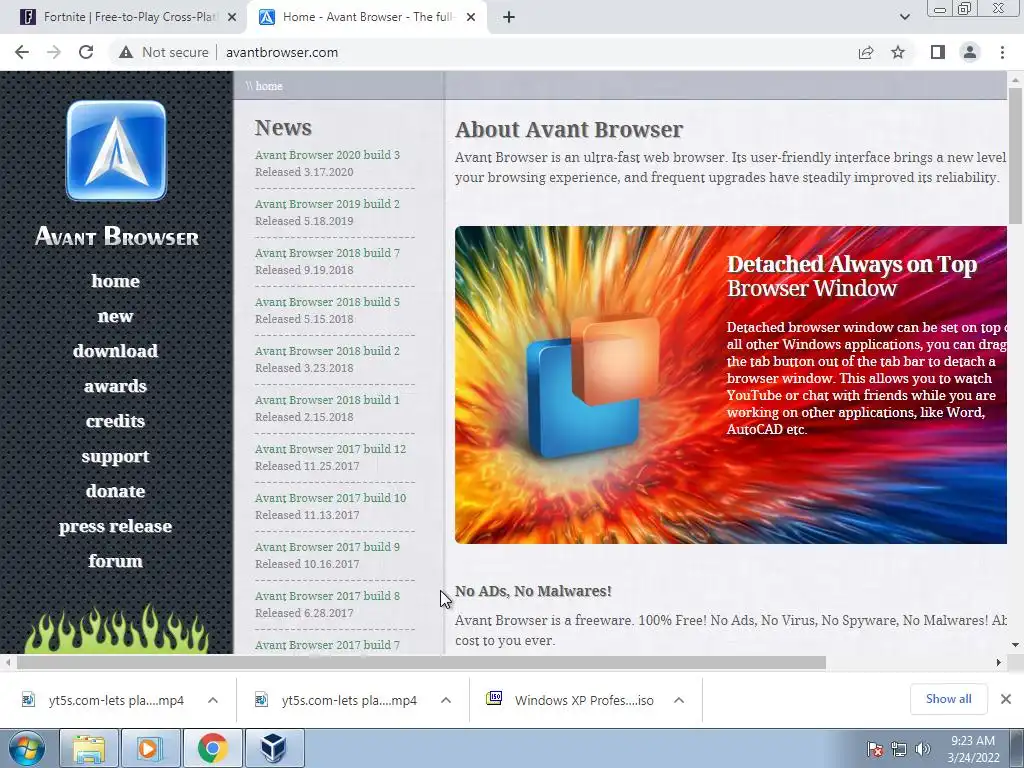
Task: Click the Detached Always on Top banner
Action: point(731,385)
